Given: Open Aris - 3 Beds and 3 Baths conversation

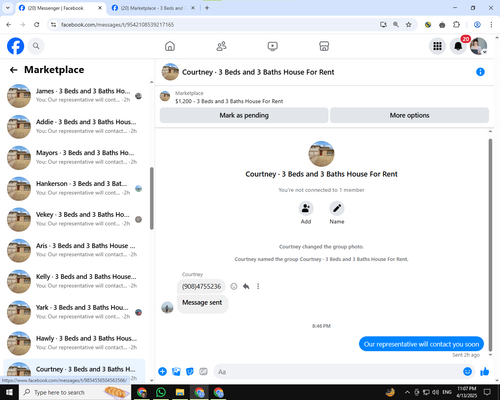Looking at the screenshot, I should [x=74, y=250].
